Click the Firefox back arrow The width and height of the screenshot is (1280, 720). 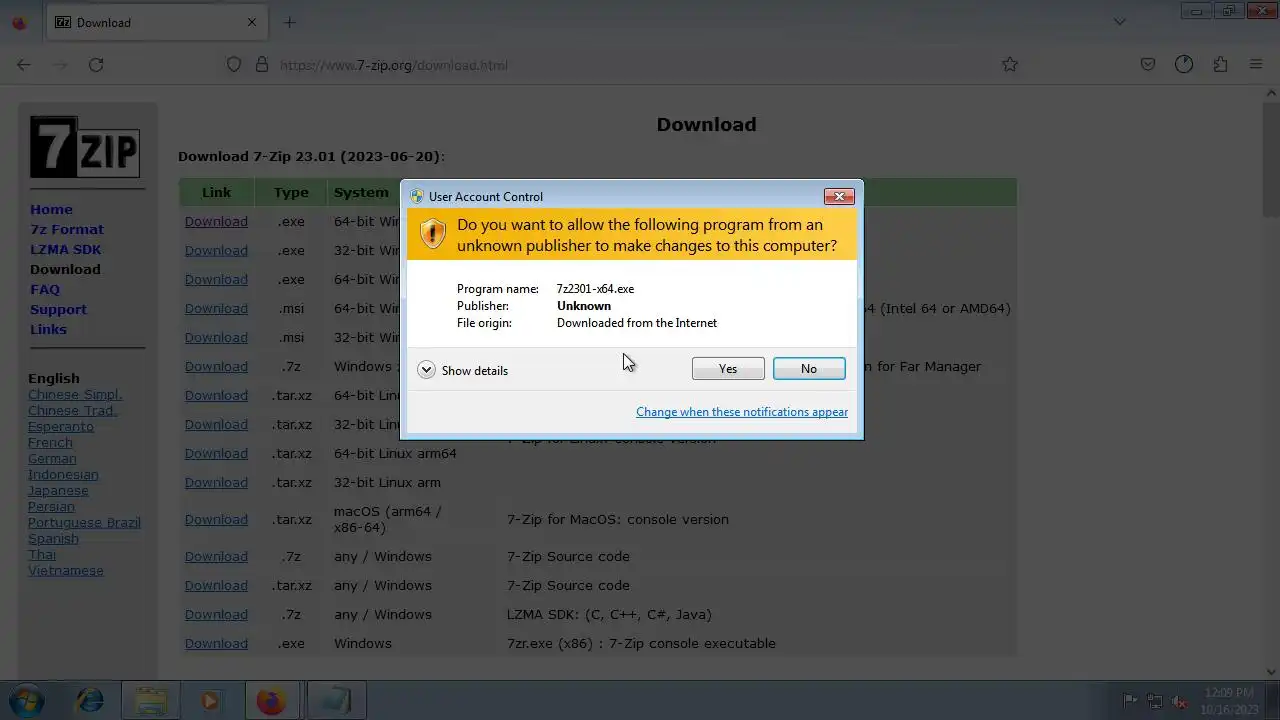(24, 64)
